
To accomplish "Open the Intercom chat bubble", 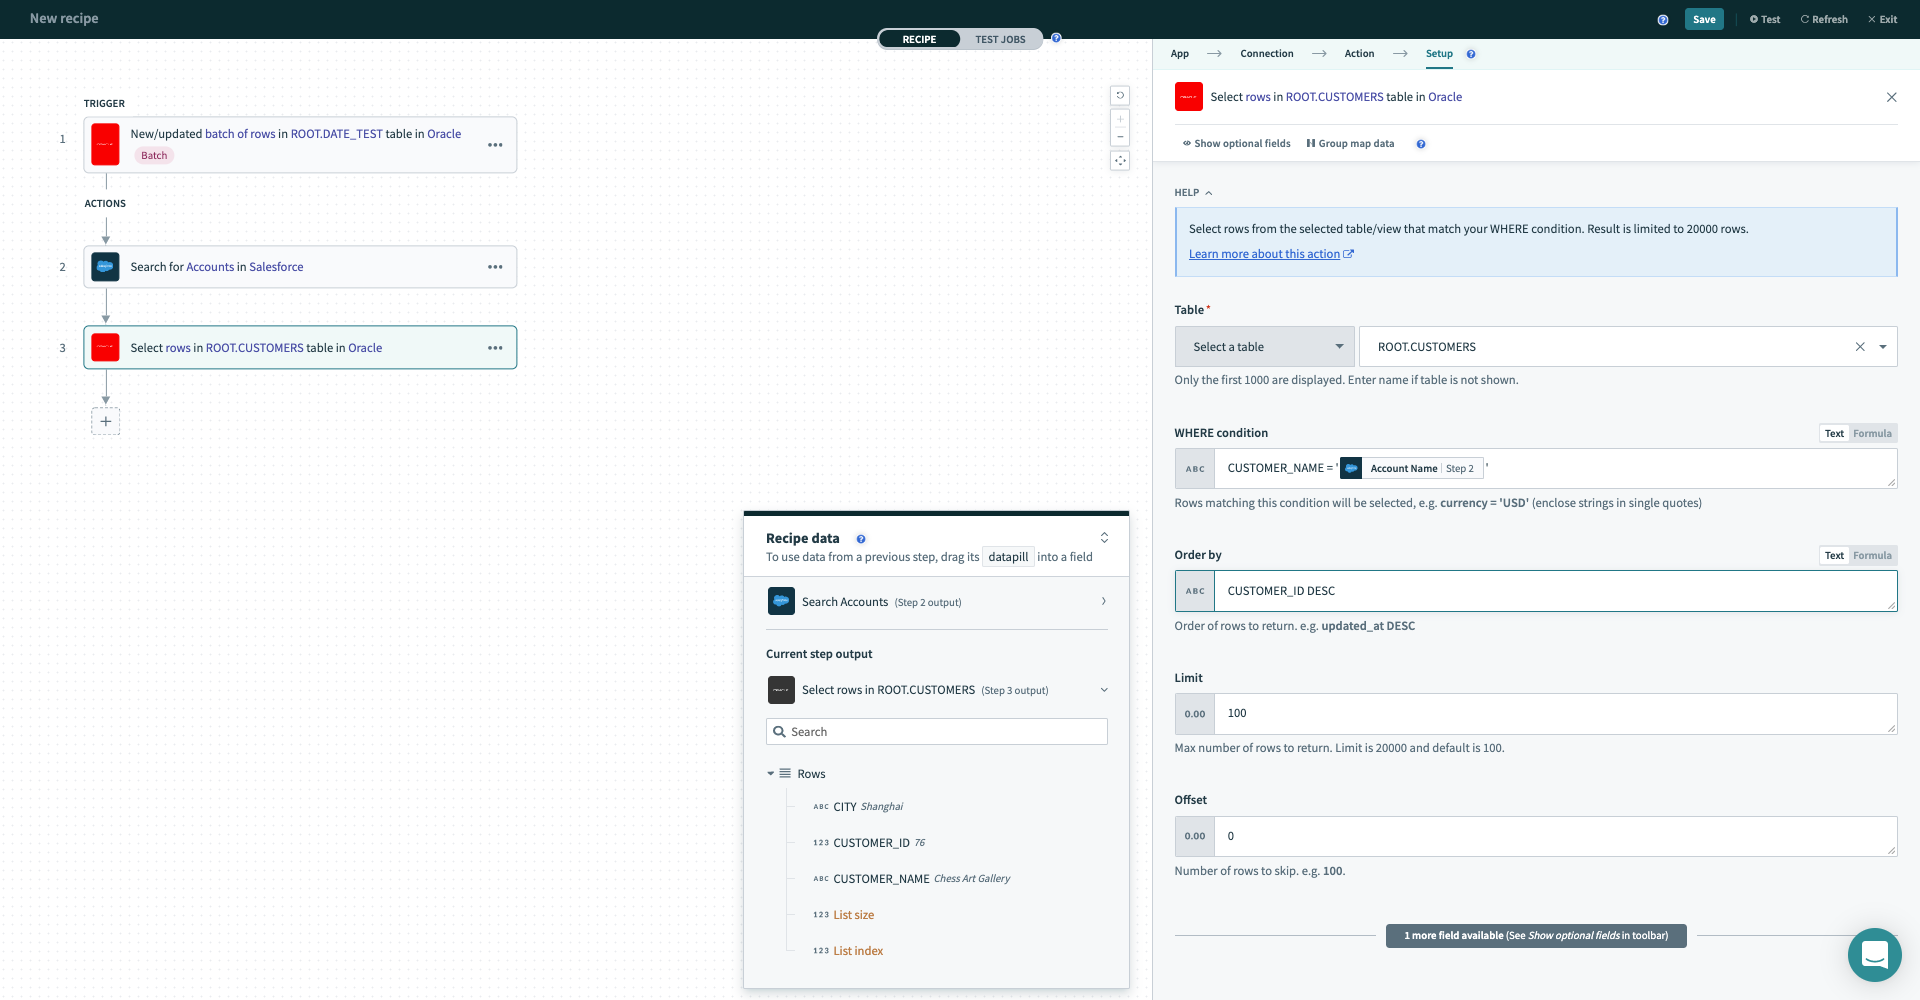I will tap(1875, 955).
